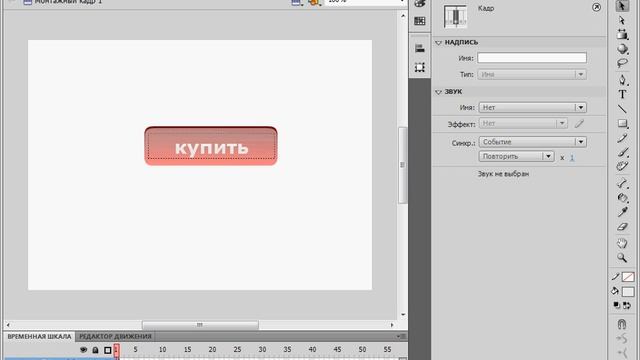Viewport: 640px width, 360px height.
Task: Open the sound Имя dropdown
Action: 533,107
